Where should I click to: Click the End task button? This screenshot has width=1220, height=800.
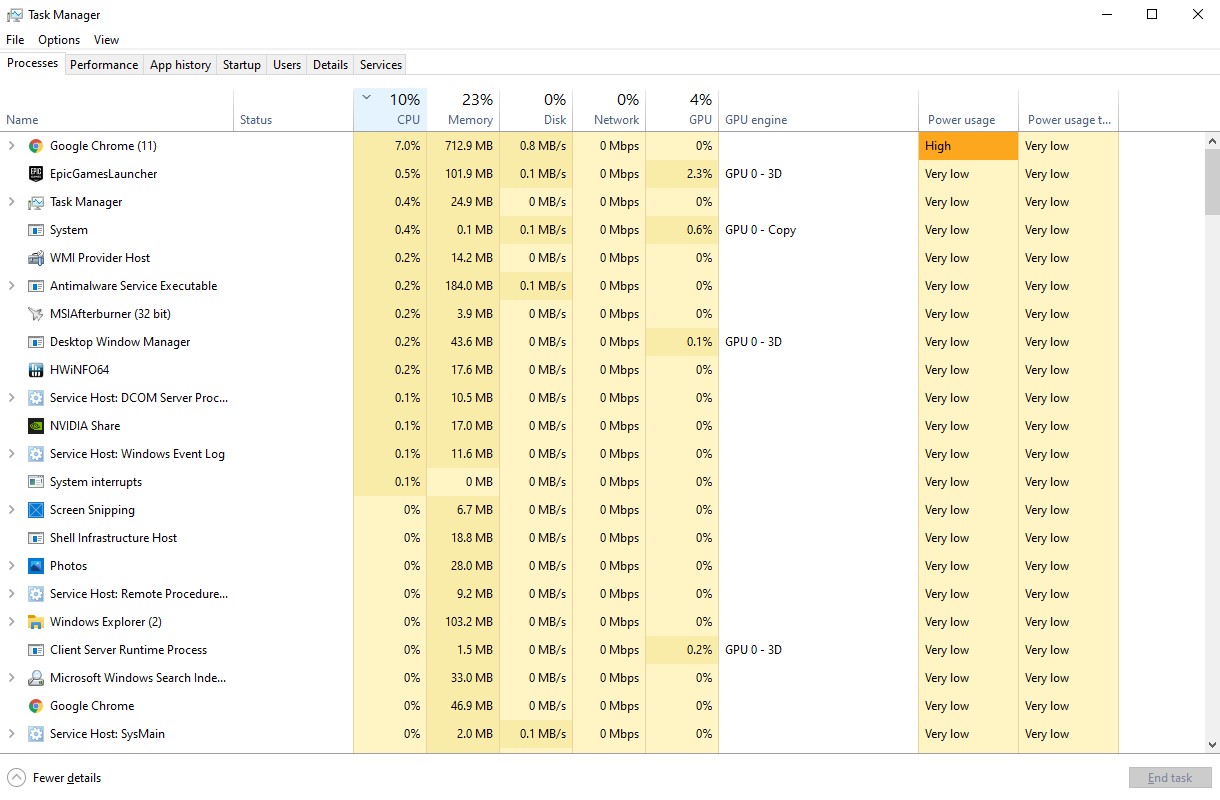(x=1170, y=778)
